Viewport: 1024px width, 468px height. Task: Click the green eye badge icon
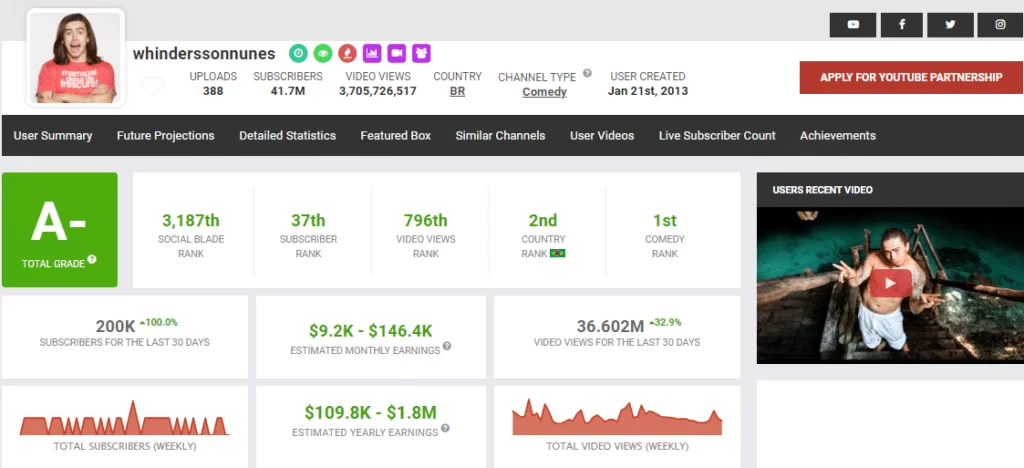322,53
